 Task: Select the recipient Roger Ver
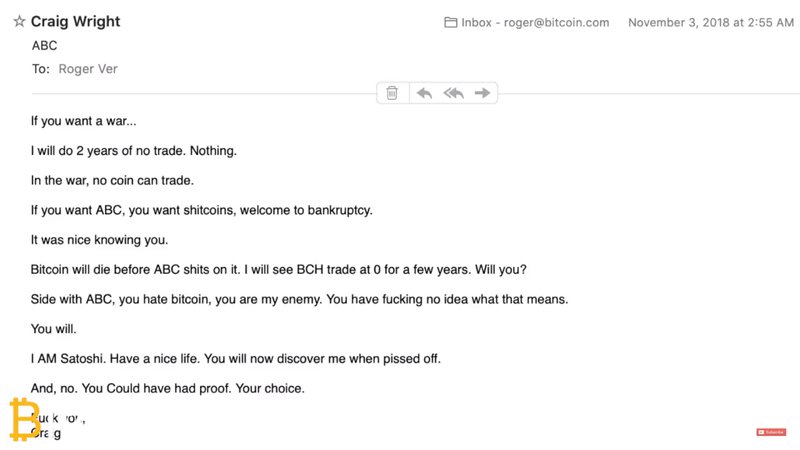point(88,69)
